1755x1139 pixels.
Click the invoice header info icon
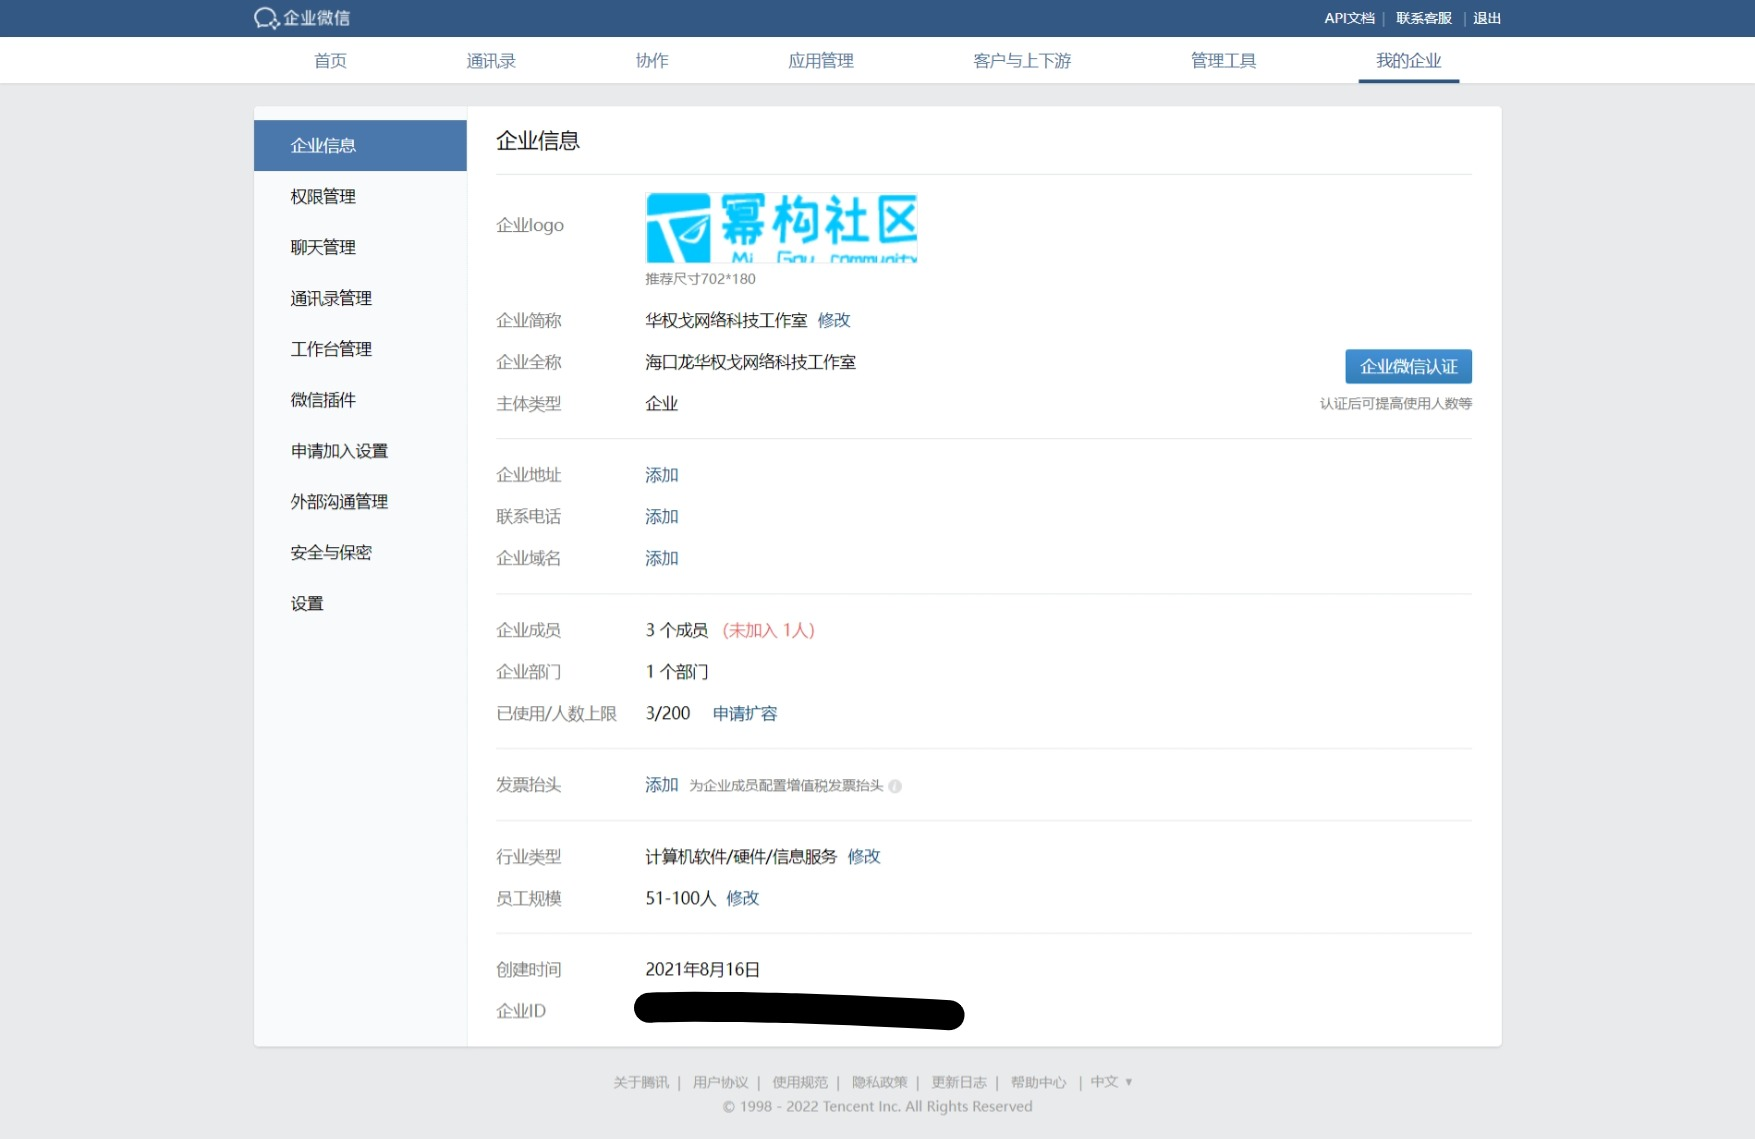(x=895, y=786)
